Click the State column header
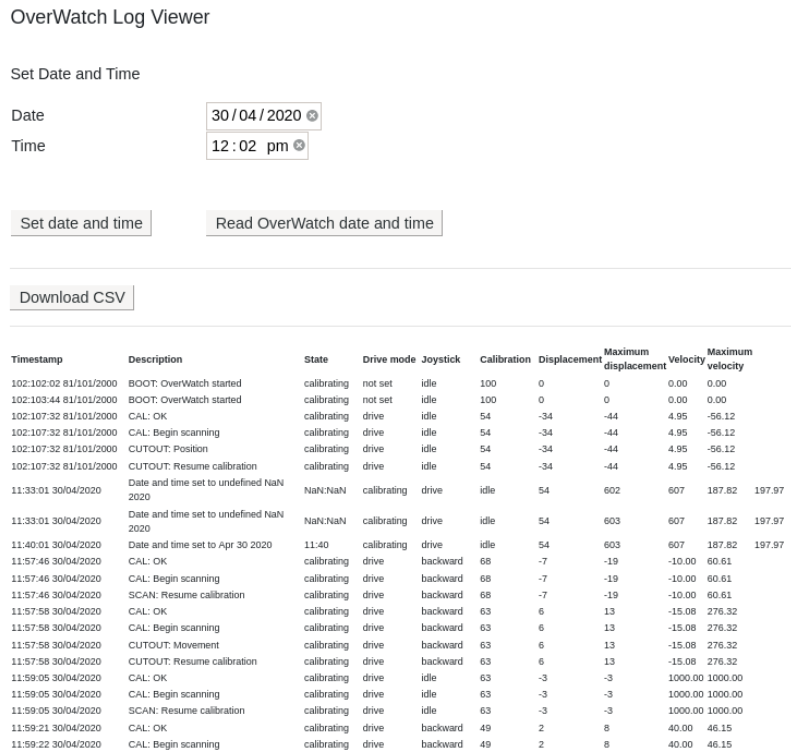The width and height of the screenshot is (791, 754). pyautogui.click(x=316, y=359)
